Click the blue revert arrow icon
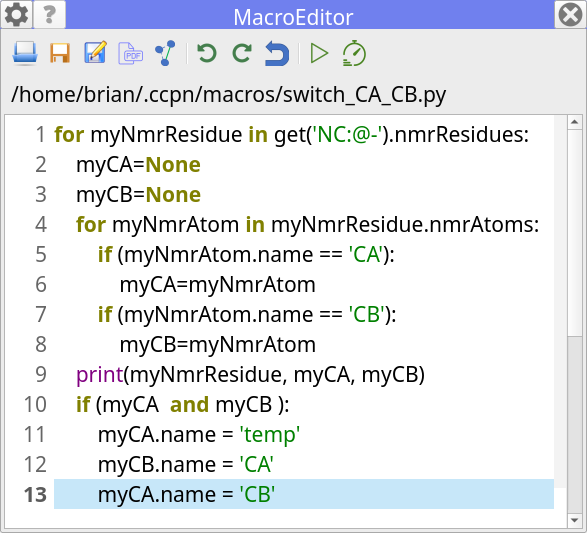587x533 pixels. pyautogui.click(x=277, y=54)
